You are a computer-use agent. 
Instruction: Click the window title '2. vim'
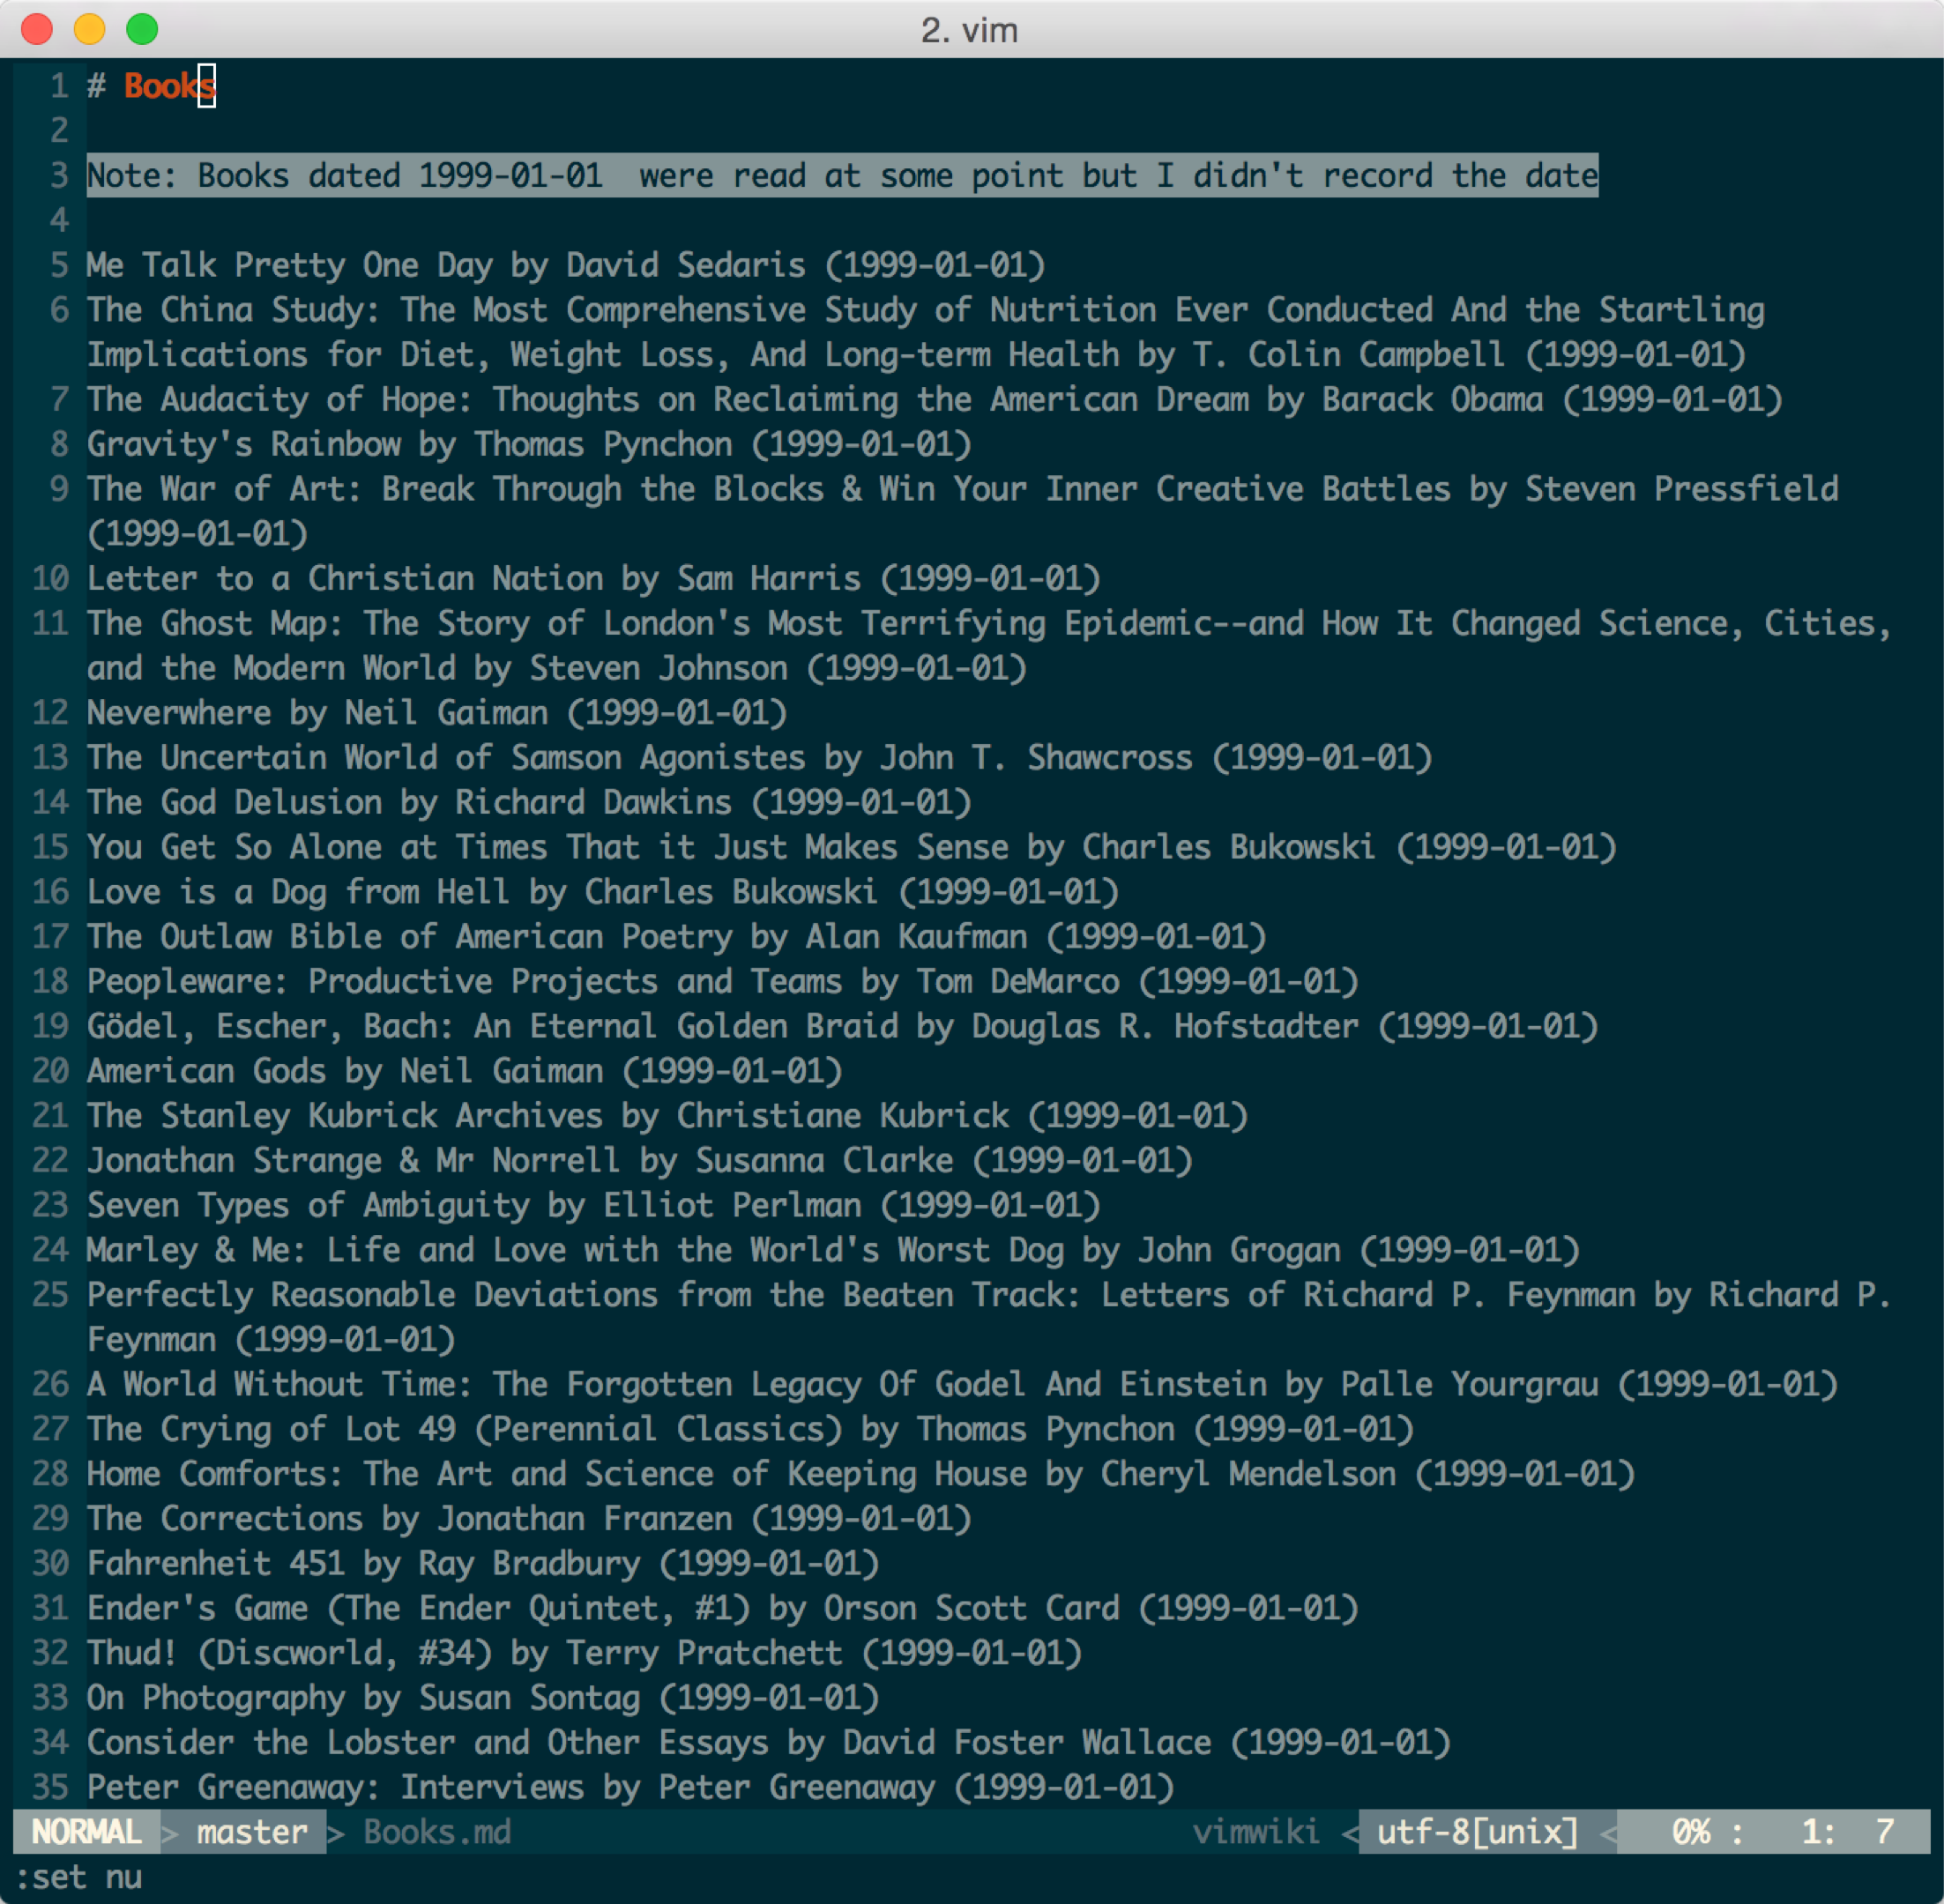point(969,30)
